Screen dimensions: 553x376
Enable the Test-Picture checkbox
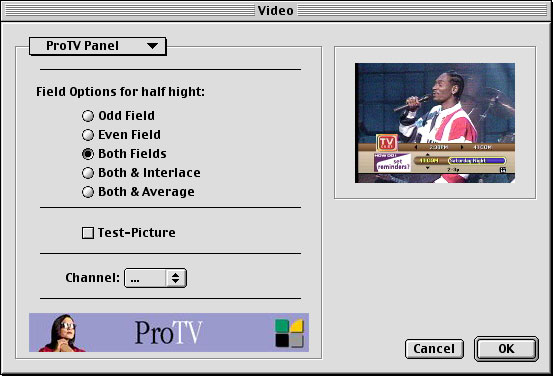tap(88, 233)
